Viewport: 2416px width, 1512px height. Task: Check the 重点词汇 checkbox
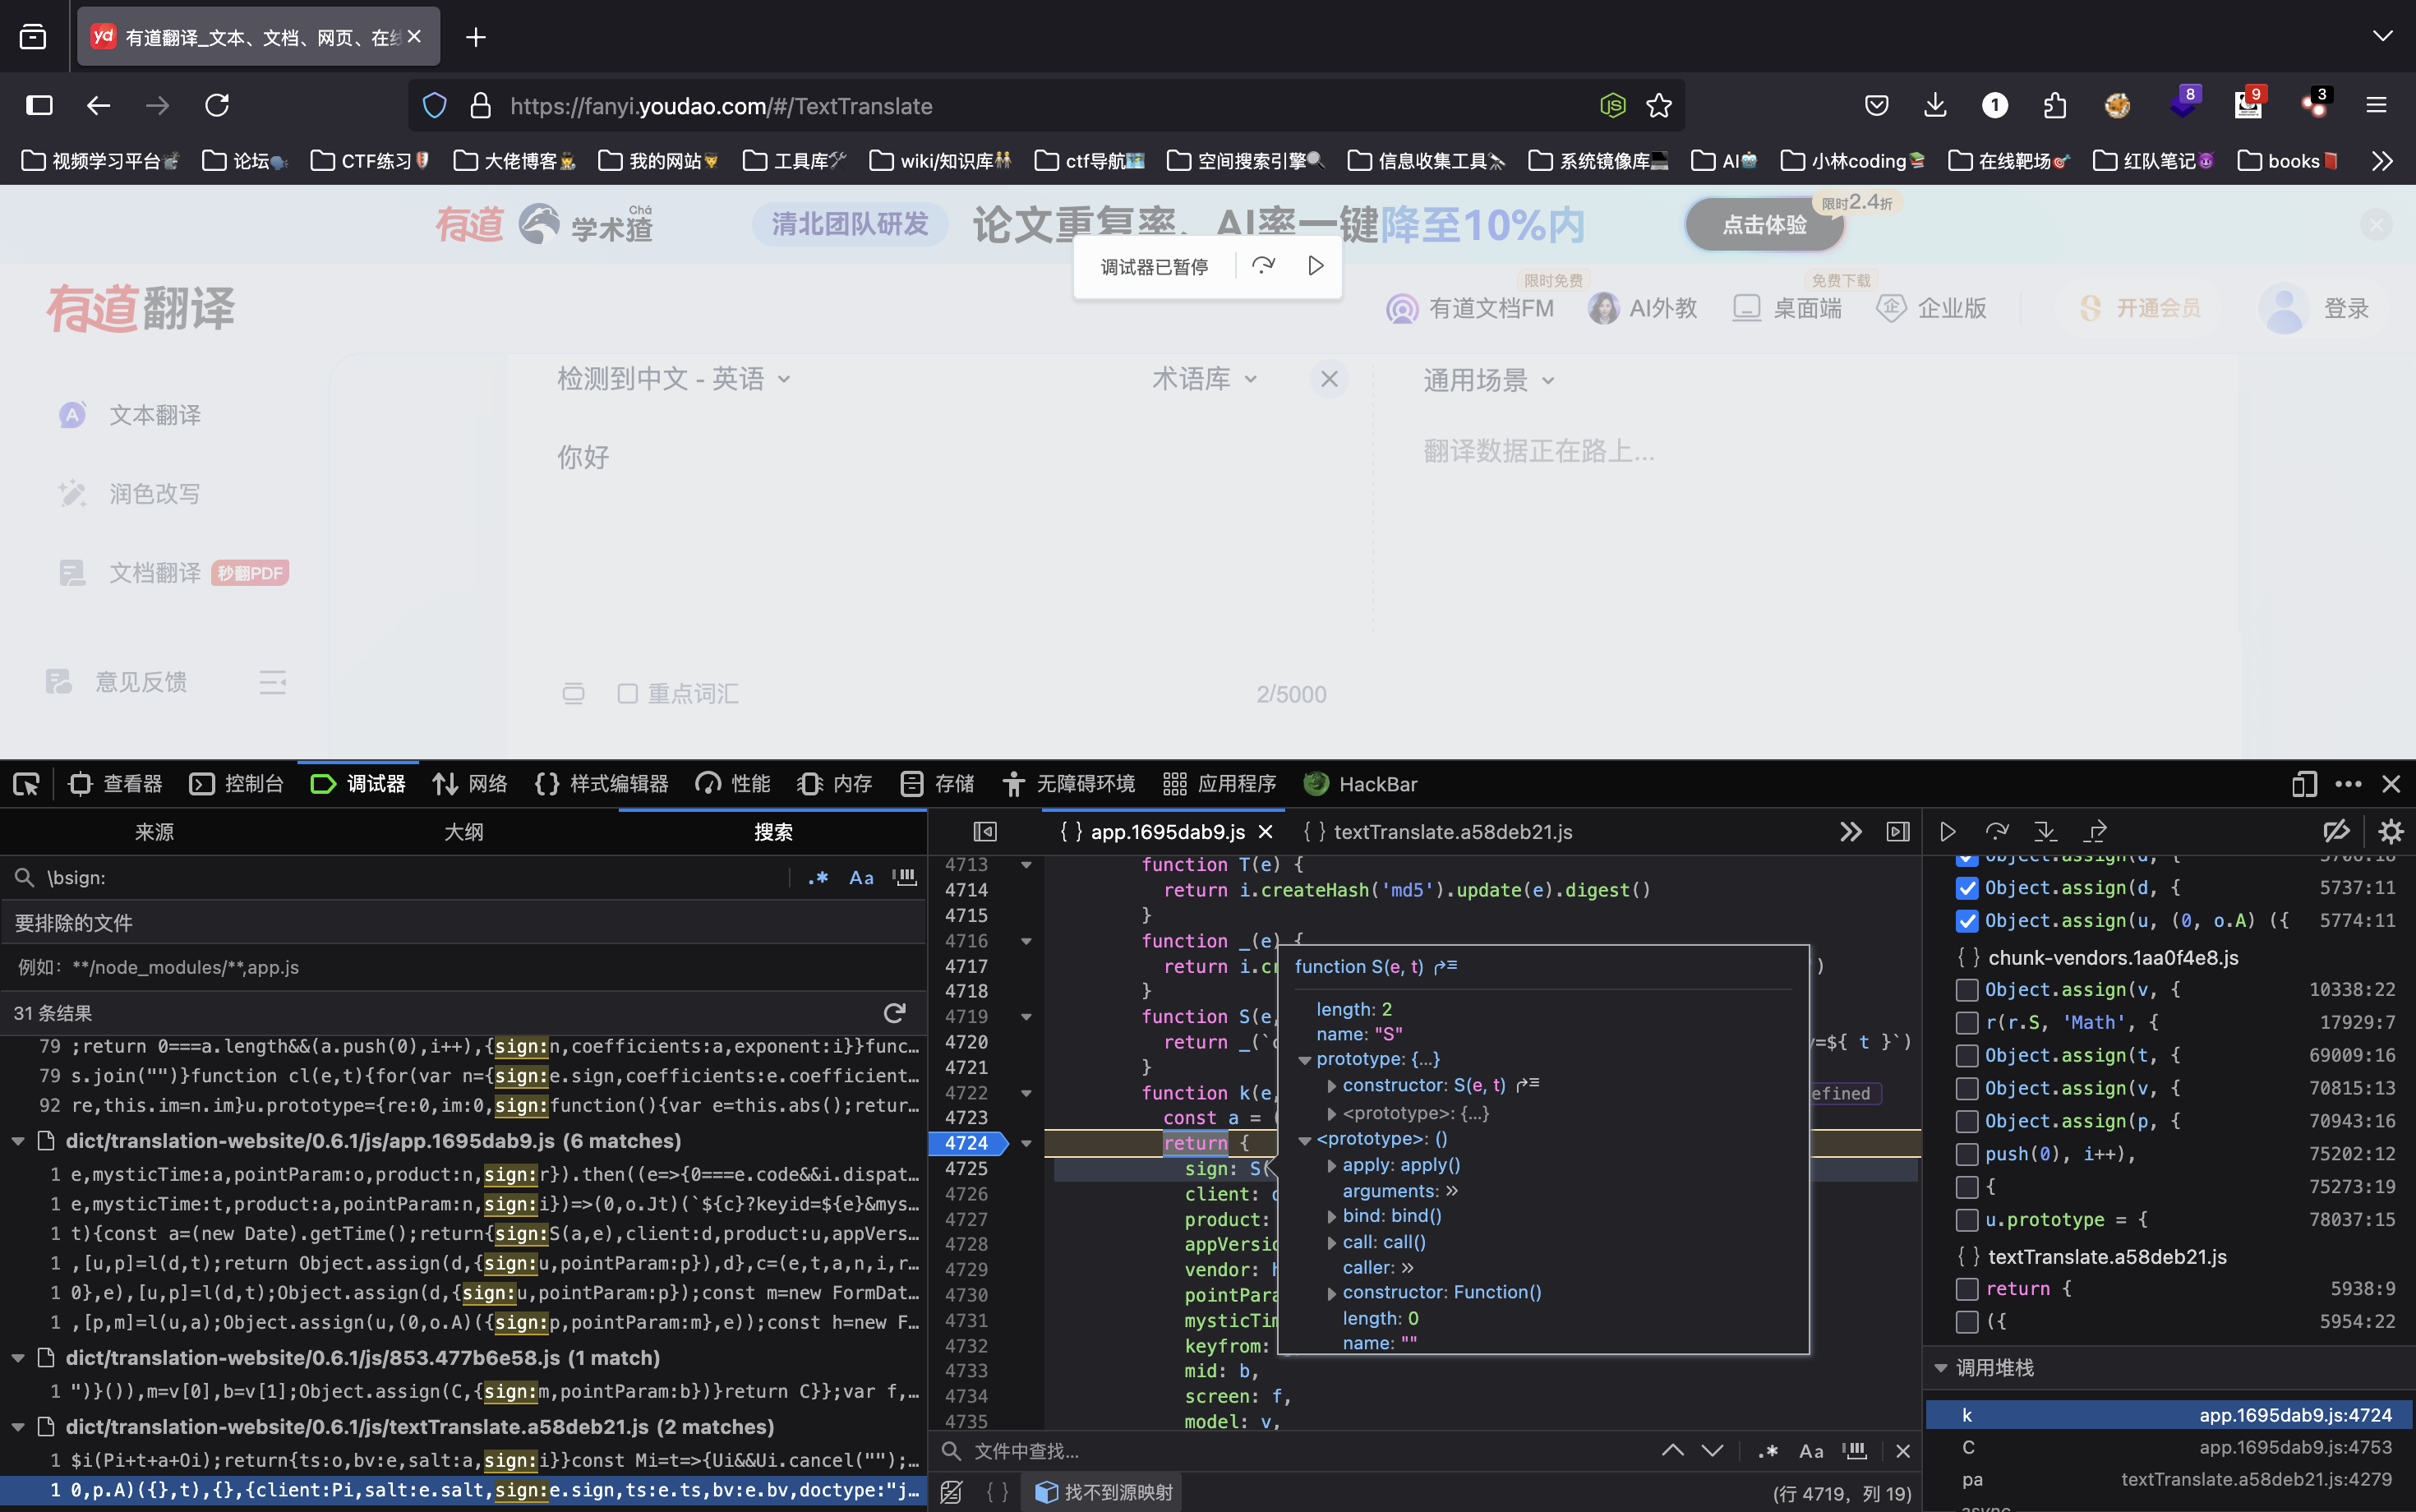[627, 694]
